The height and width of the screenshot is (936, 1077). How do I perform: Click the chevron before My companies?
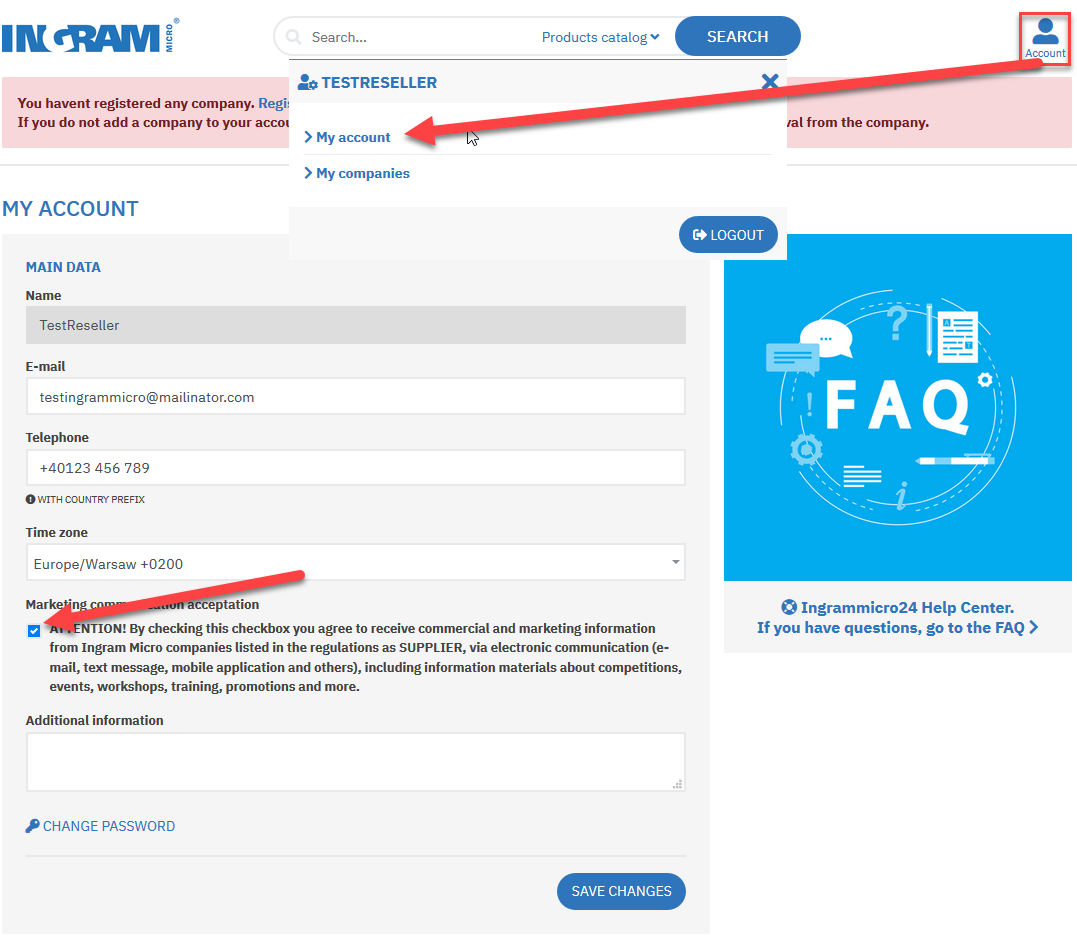tap(308, 172)
